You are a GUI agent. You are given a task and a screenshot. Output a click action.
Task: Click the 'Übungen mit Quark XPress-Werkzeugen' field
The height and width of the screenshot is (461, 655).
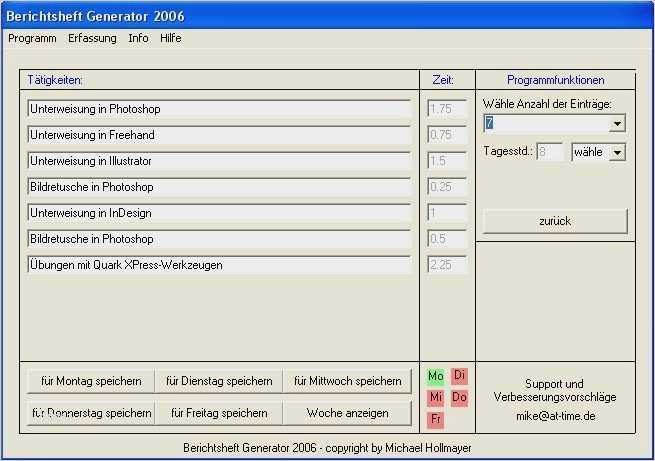[x=219, y=265]
